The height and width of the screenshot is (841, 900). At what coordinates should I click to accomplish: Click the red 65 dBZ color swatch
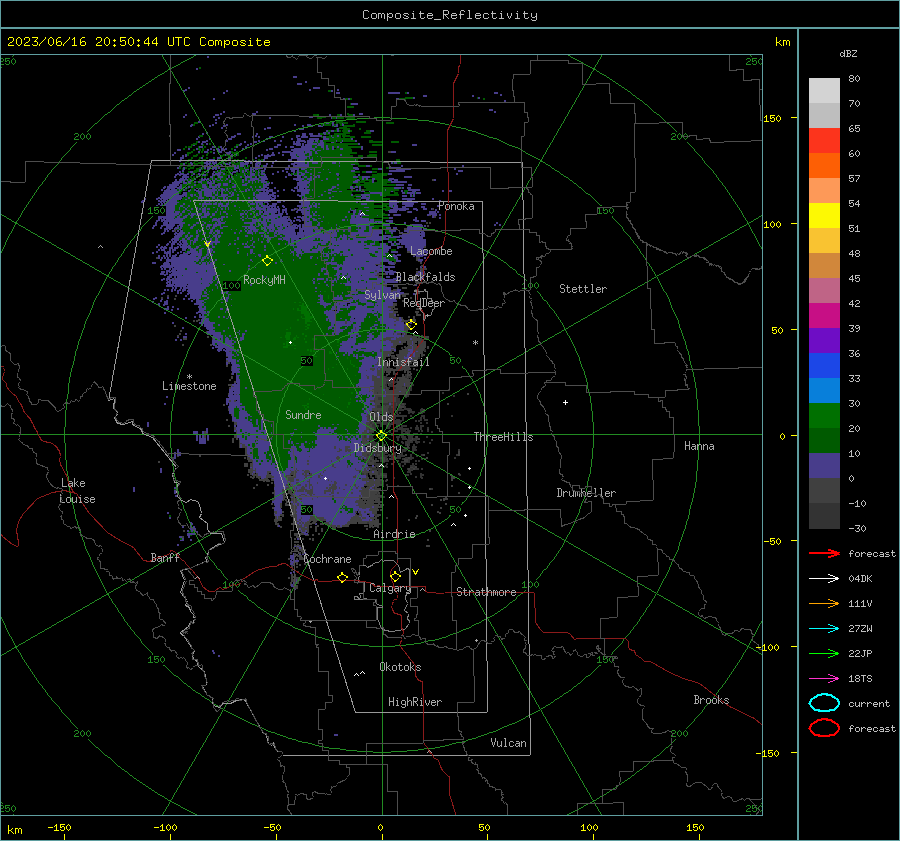click(824, 140)
